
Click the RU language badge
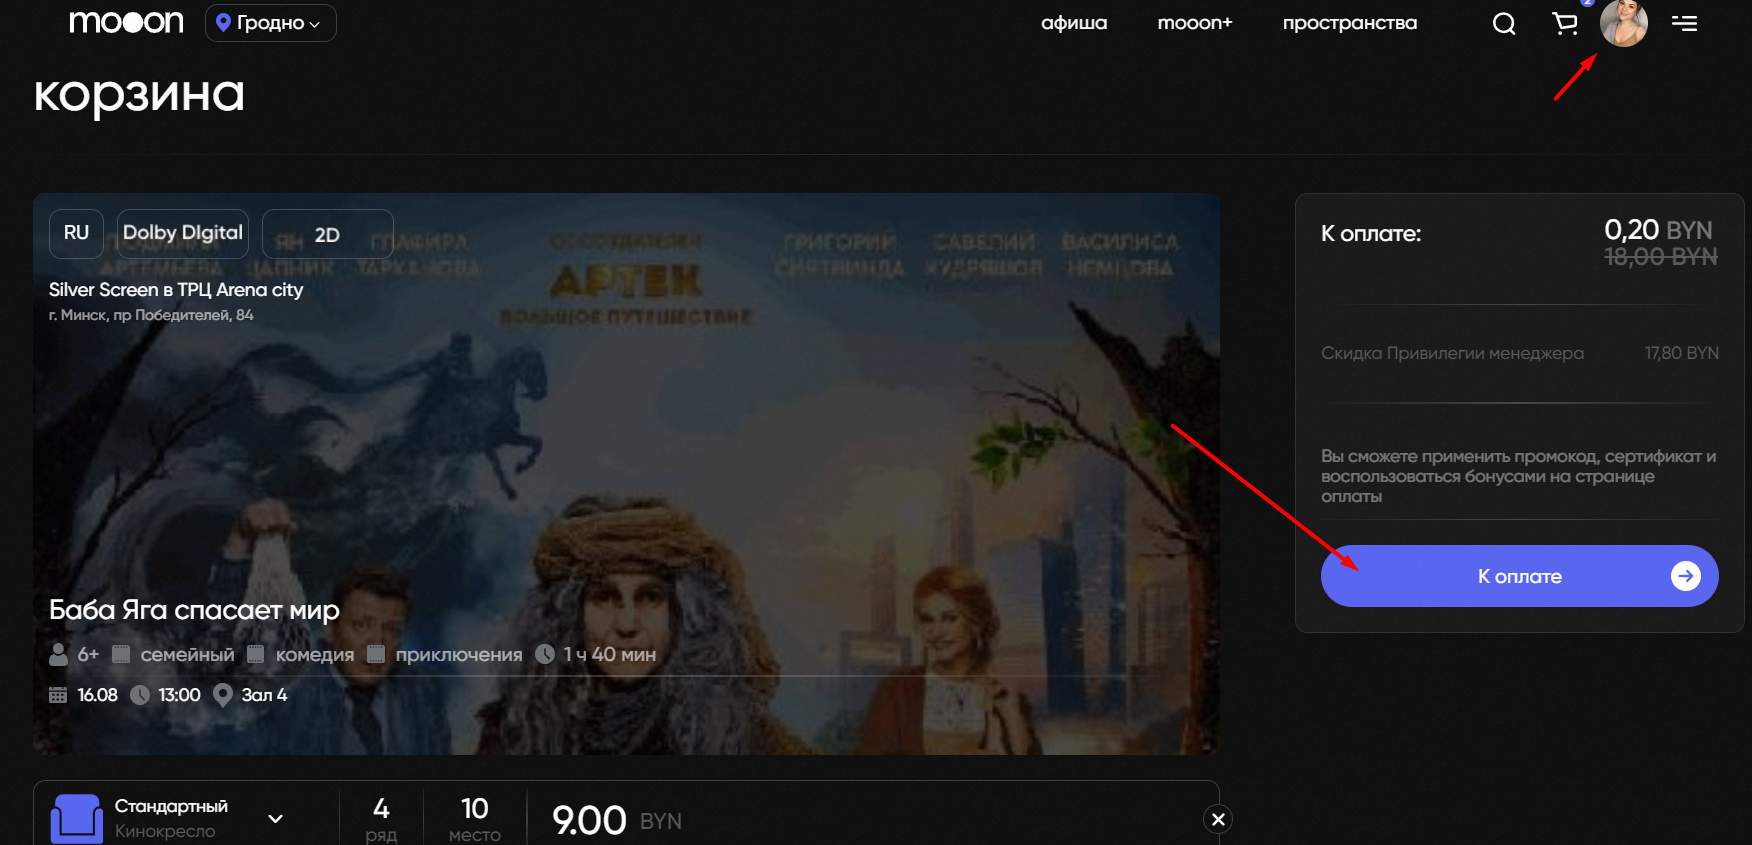(76, 233)
